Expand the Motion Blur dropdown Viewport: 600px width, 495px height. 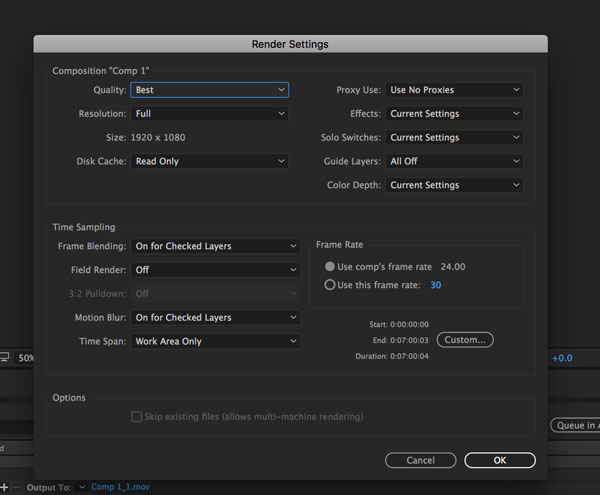click(x=216, y=318)
